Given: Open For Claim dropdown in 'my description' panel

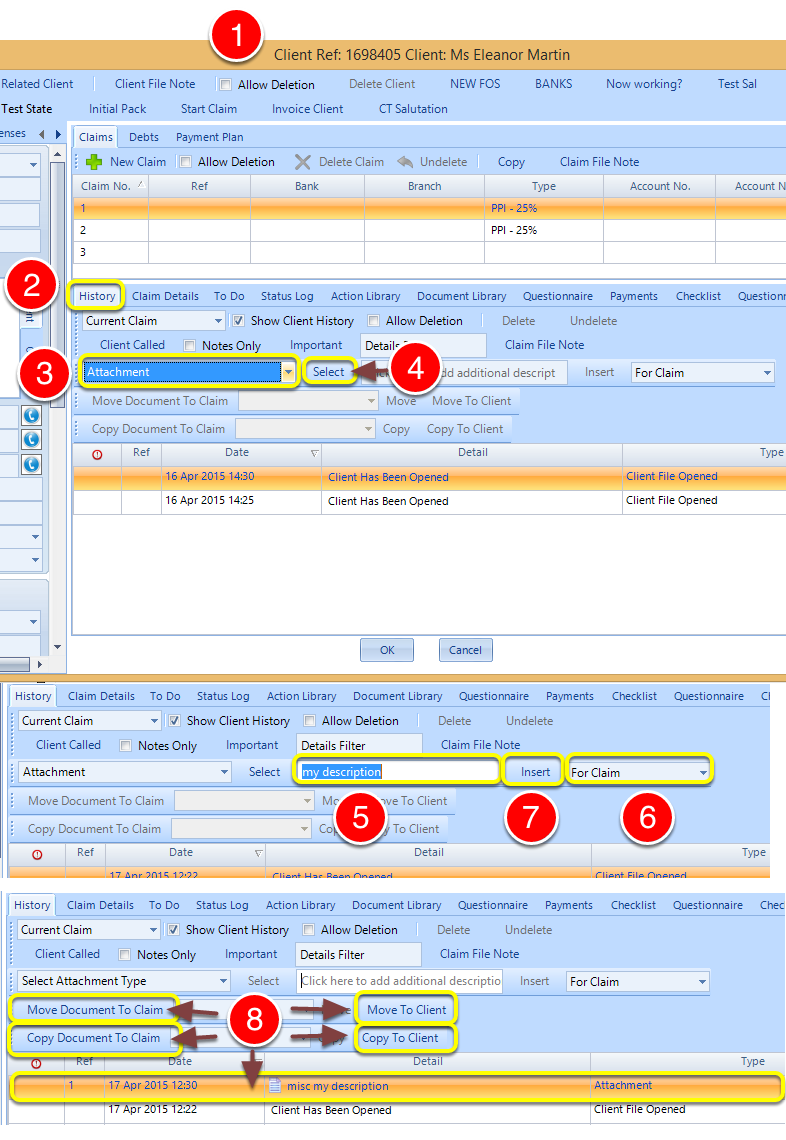Looking at the screenshot, I should click(x=703, y=772).
